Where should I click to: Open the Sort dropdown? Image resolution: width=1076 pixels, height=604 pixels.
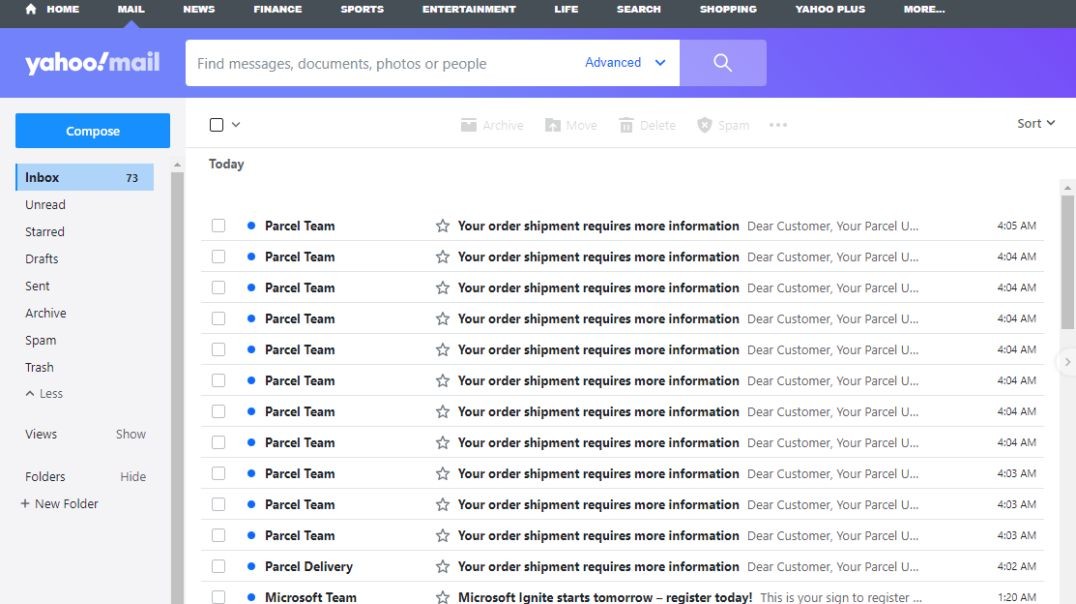point(1035,123)
